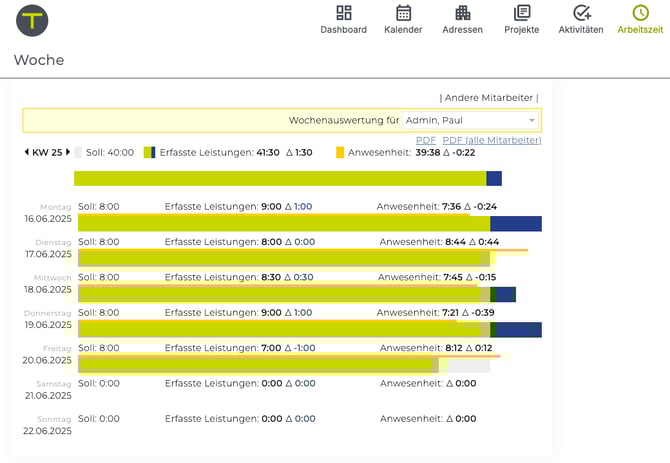This screenshot has width=670, height=463.
Task: Click the round T logo icon
Action: pos(32,21)
